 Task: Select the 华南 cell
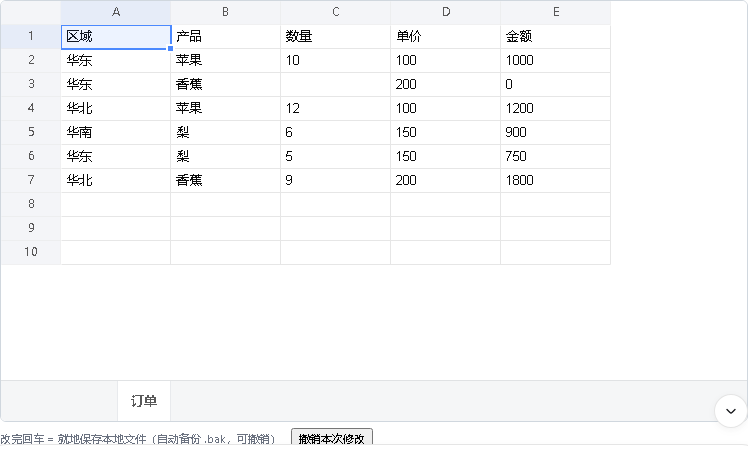coord(116,132)
